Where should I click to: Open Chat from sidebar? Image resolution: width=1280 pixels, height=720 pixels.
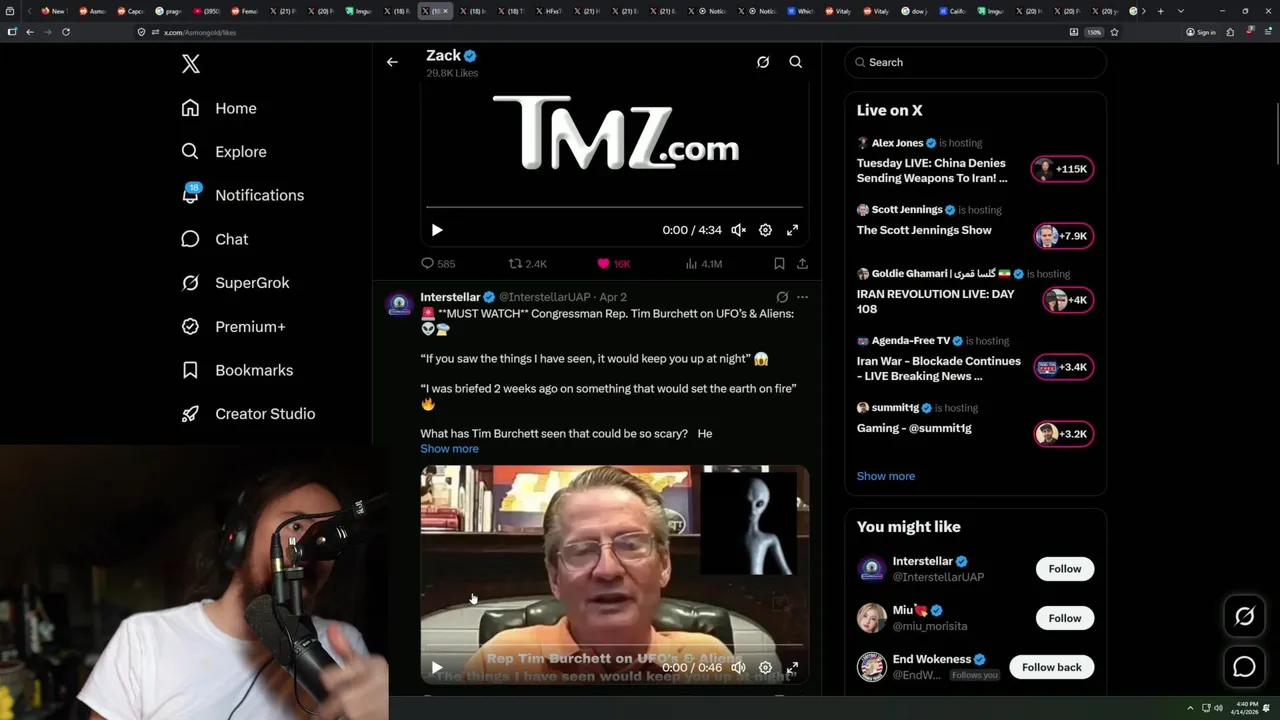coord(214,239)
